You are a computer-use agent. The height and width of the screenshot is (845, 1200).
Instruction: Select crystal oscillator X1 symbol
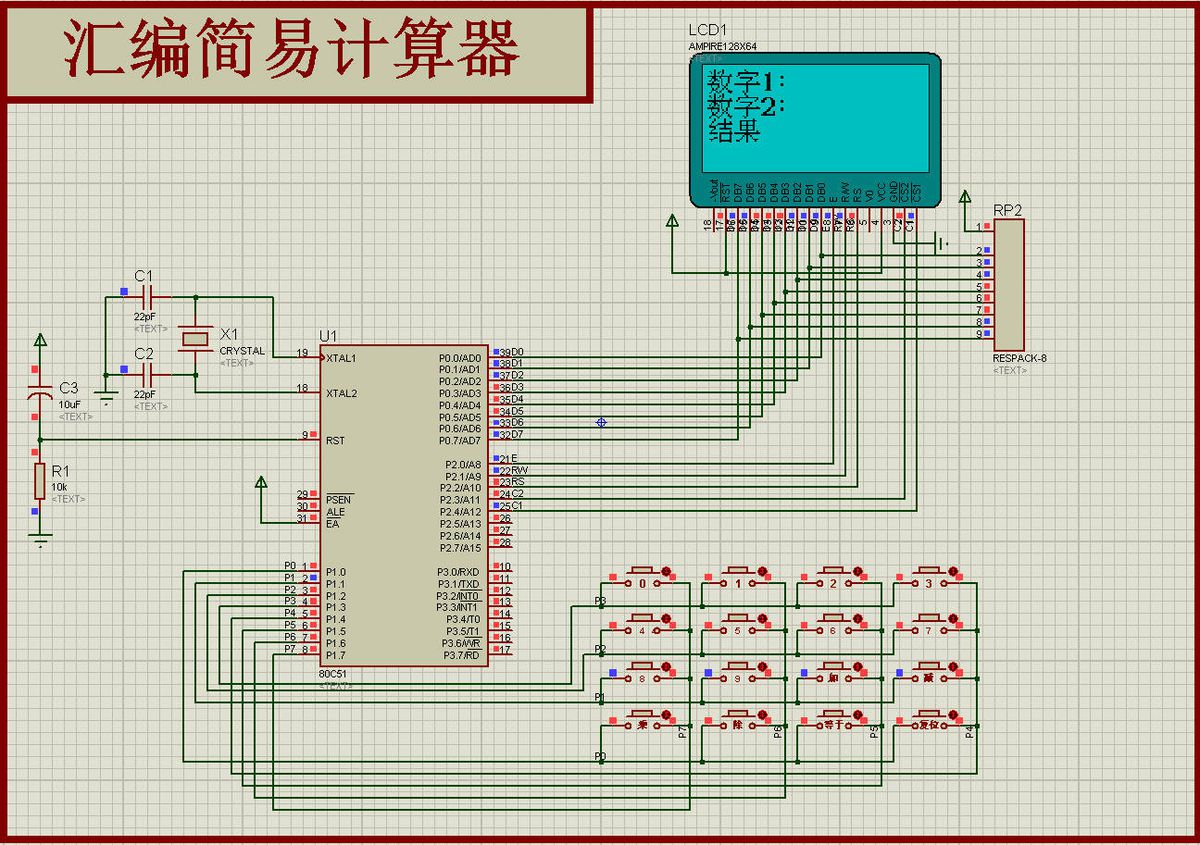pyautogui.click(x=195, y=341)
